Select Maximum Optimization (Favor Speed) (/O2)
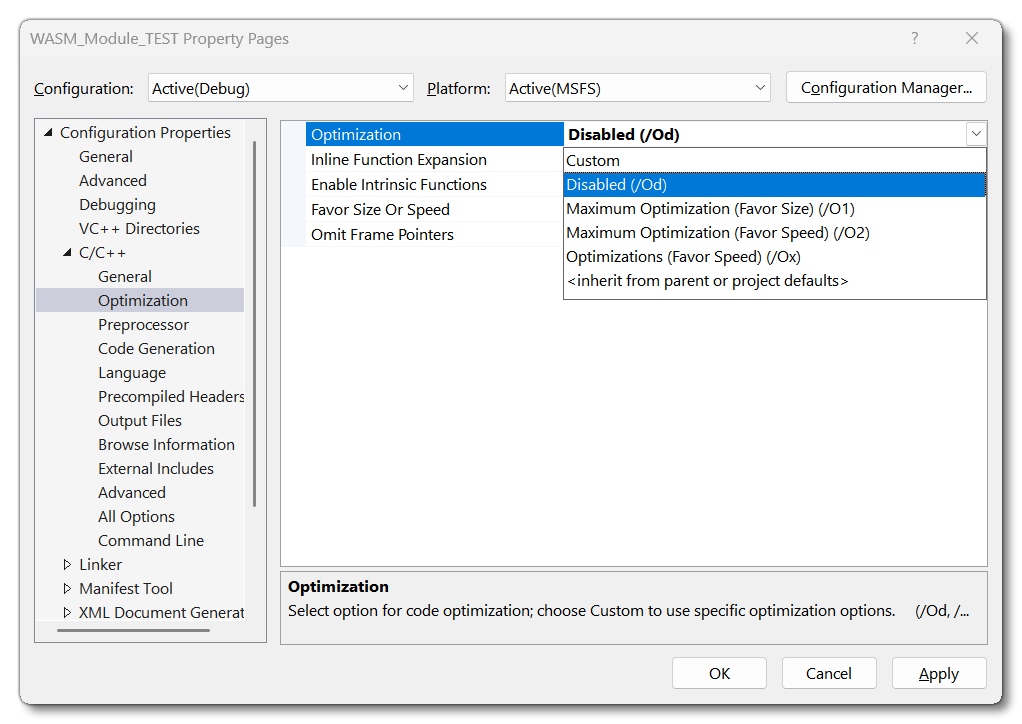 pyautogui.click(x=717, y=233)
